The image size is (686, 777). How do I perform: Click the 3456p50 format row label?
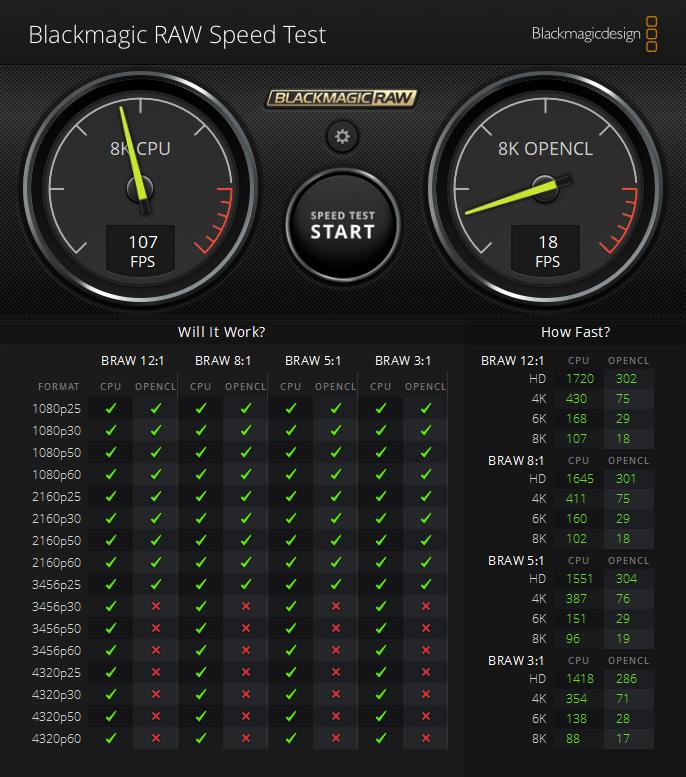point(57,628)
